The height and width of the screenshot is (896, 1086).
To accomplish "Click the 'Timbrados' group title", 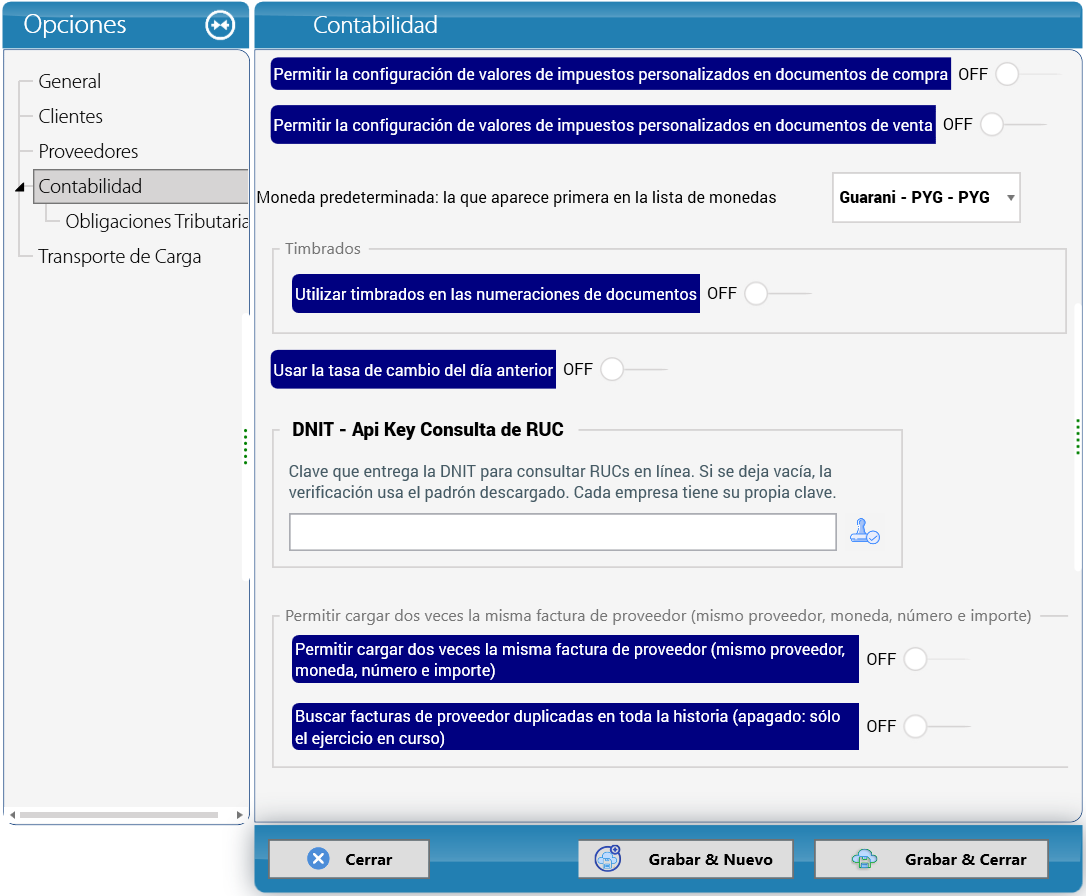I will coord(323,249).
